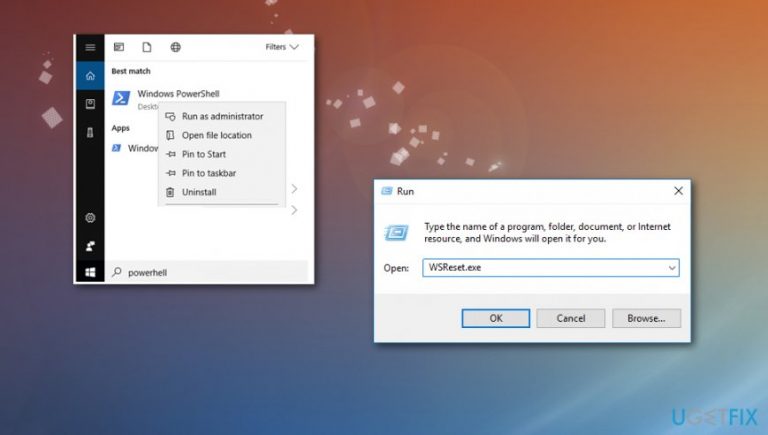Click the large Run program icon
This screenshot has width=768, height=435.
tap(396, 232)
